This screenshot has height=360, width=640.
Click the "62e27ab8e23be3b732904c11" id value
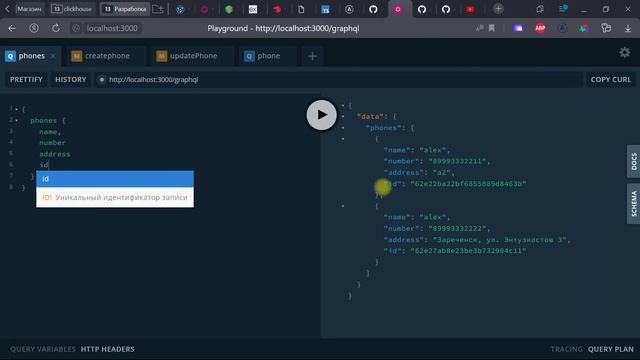(x=468, y=251)
